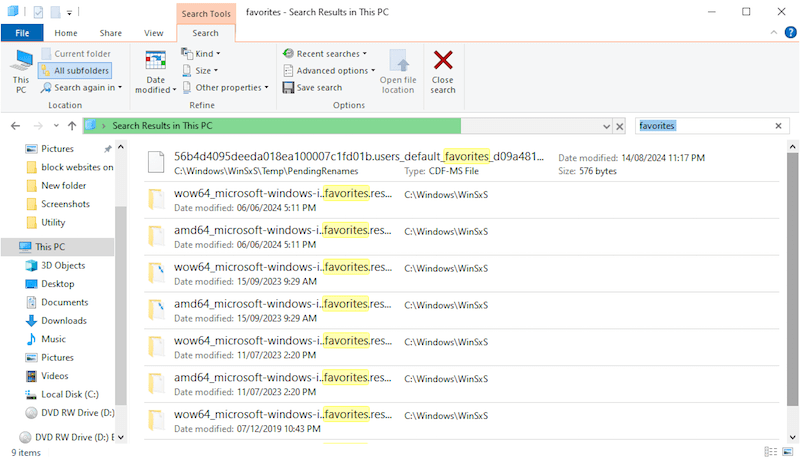Click the This PC ribbon location icon
Image resolution: width=800 pixels, height=462 pixels.
(x=21, y=71)
